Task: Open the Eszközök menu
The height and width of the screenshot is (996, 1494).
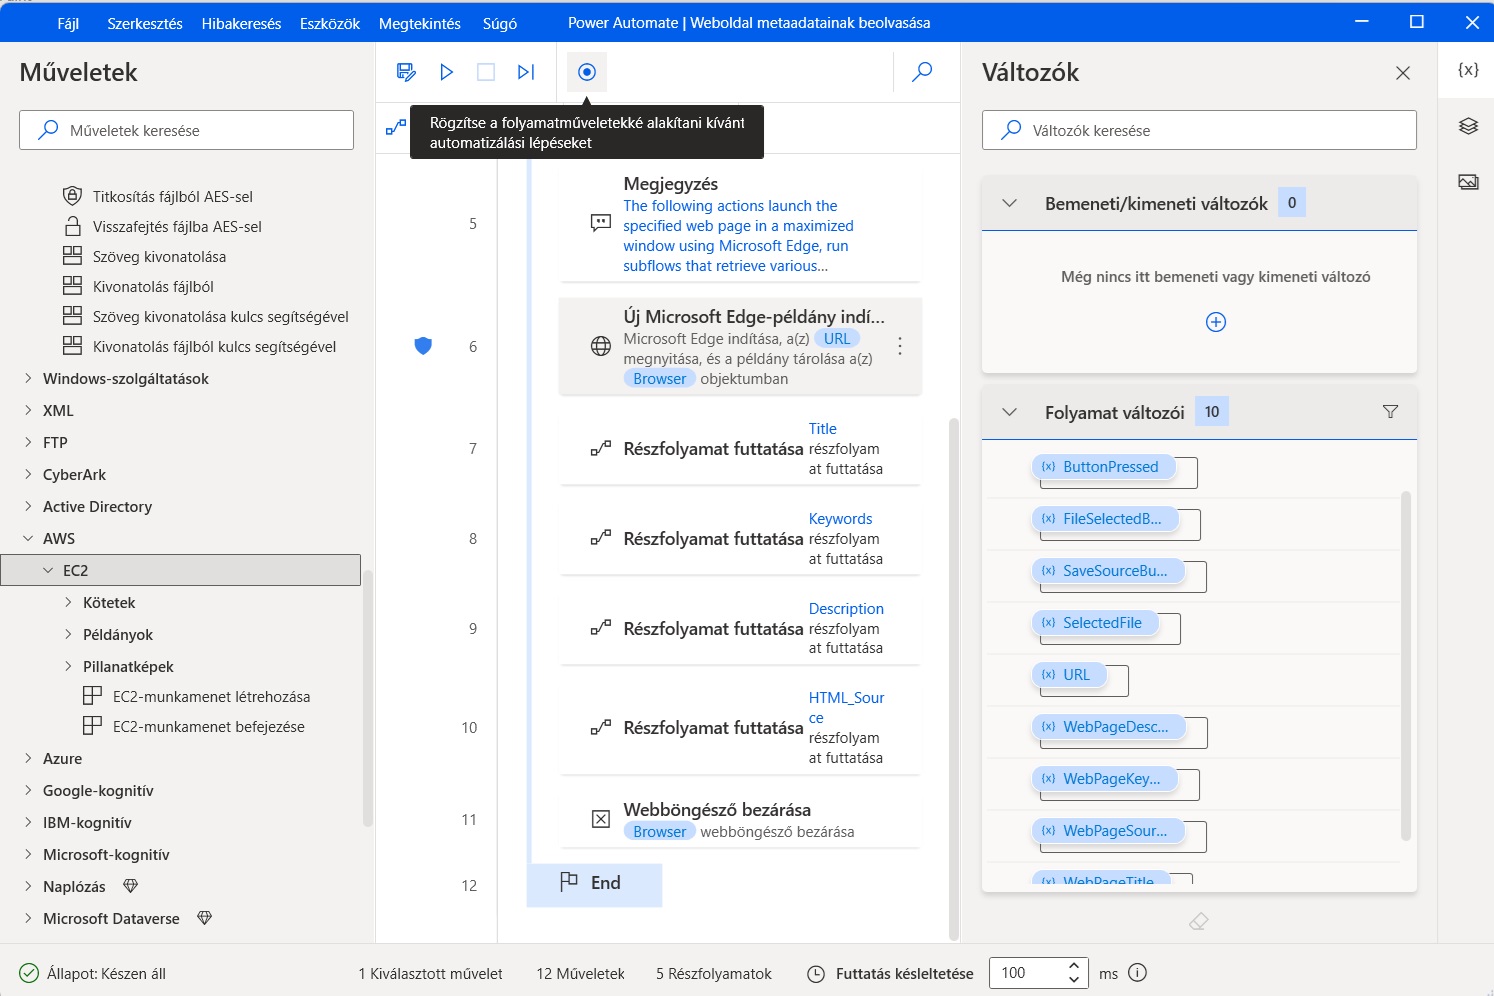Action: (x=330, y=23)
